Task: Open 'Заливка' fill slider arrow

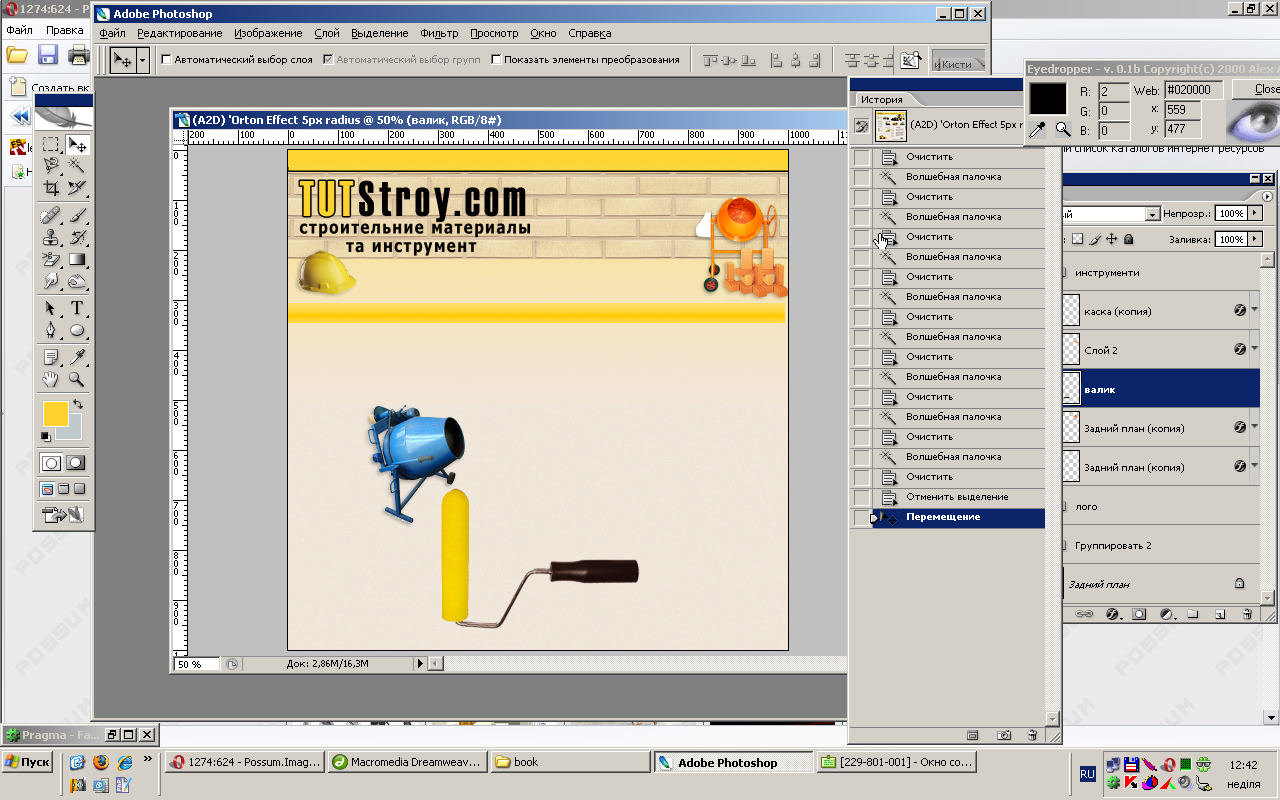Action: tap(1256, 239)
